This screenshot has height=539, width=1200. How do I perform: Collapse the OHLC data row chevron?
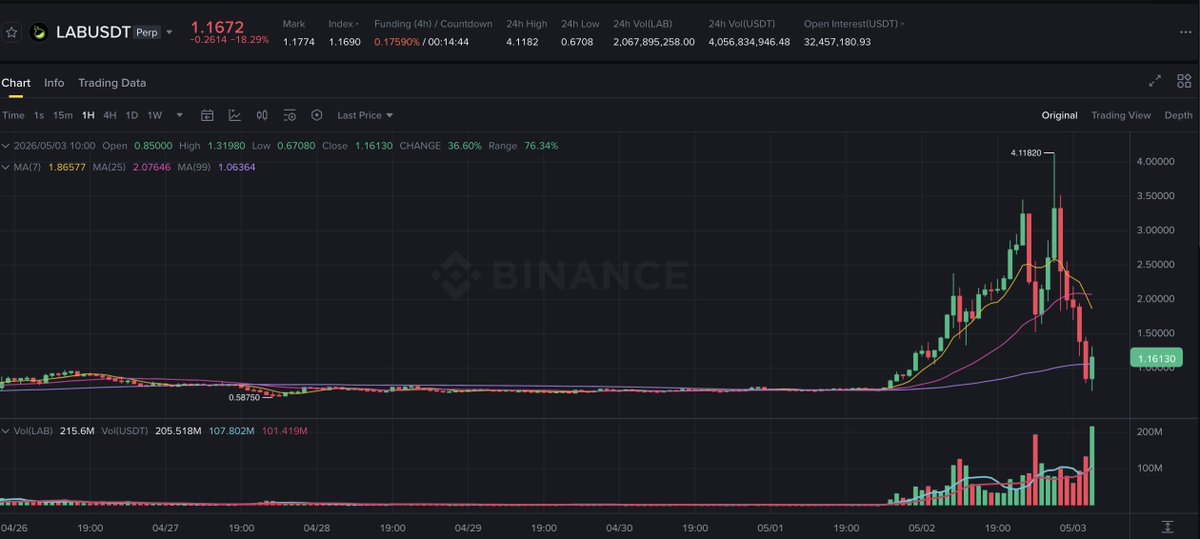click(5, 146)
